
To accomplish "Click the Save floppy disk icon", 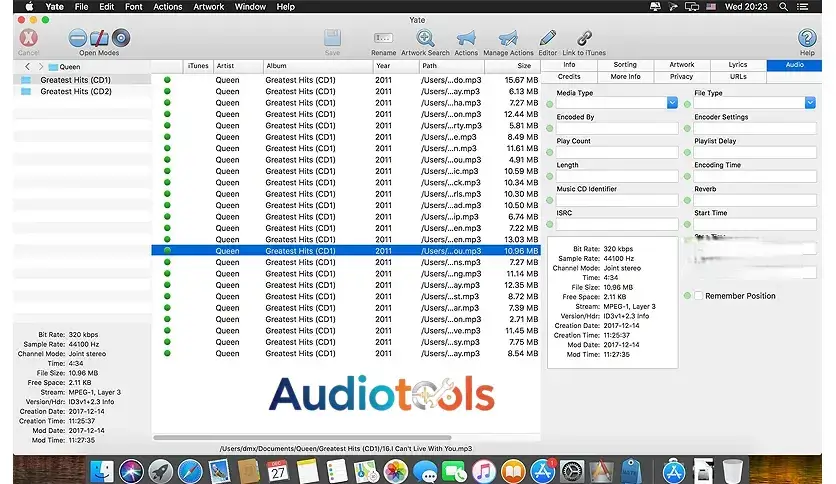I will coord(332,38).
